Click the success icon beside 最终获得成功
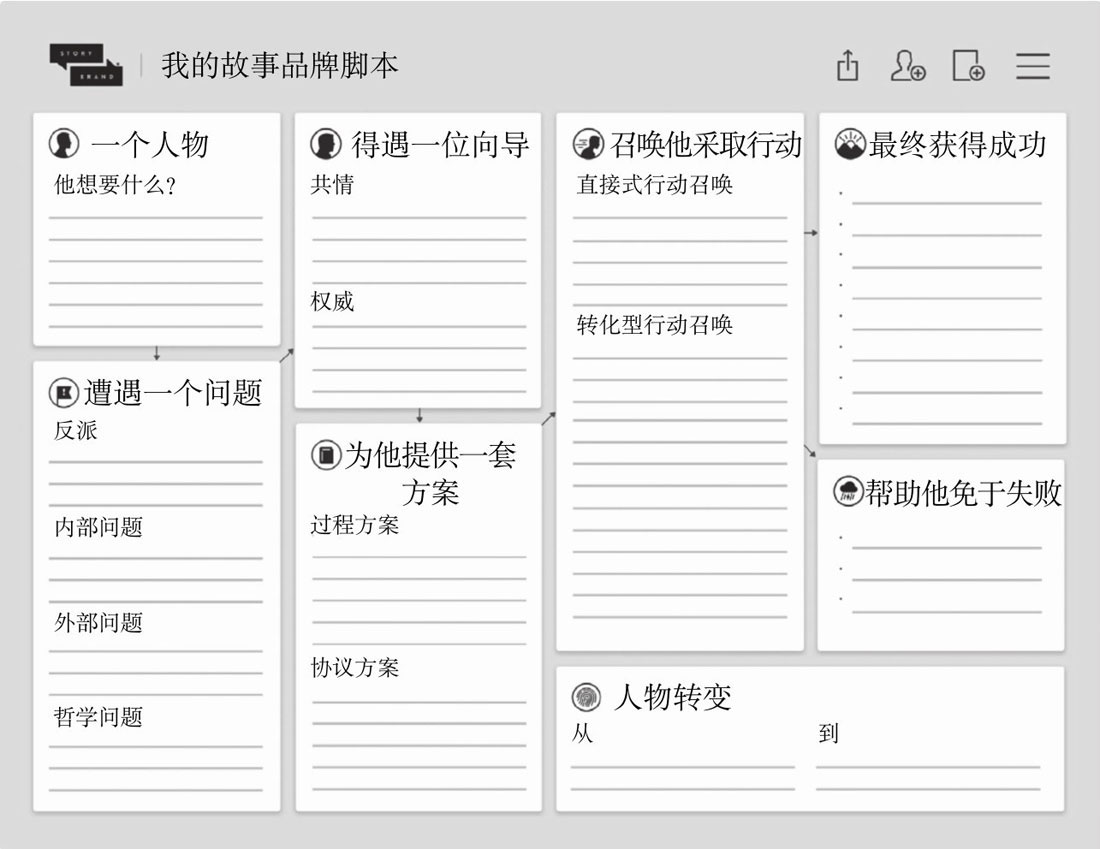Screen dimensions: 1100x849 point(849,144)
